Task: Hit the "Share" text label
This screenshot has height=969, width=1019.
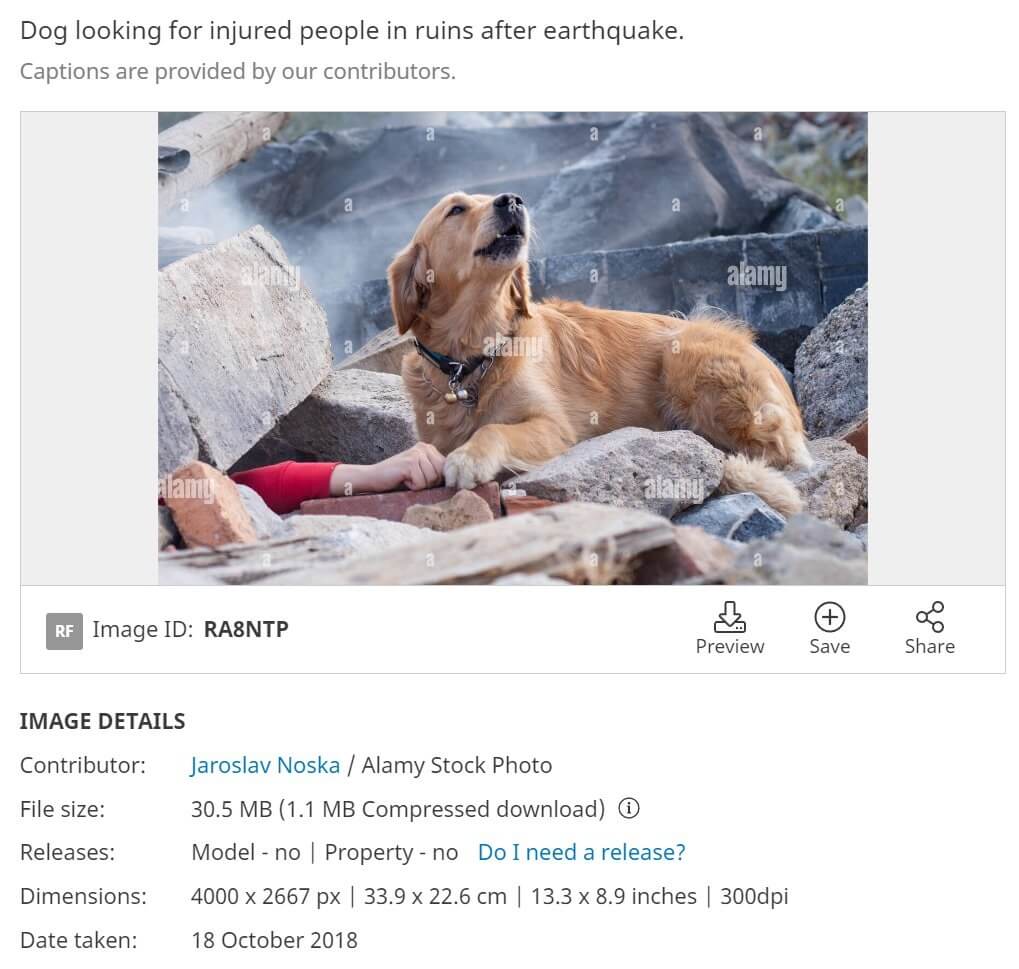Action: point(930,646)
